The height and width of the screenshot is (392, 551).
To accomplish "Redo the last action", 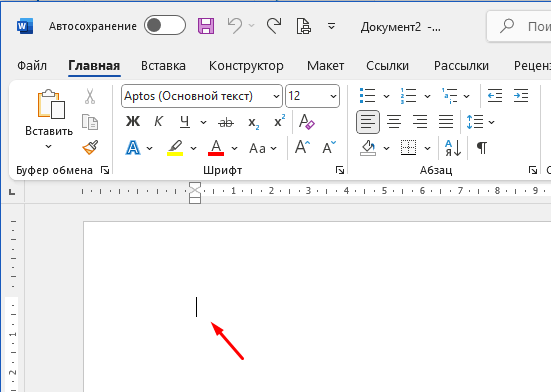I will [274, 26].
